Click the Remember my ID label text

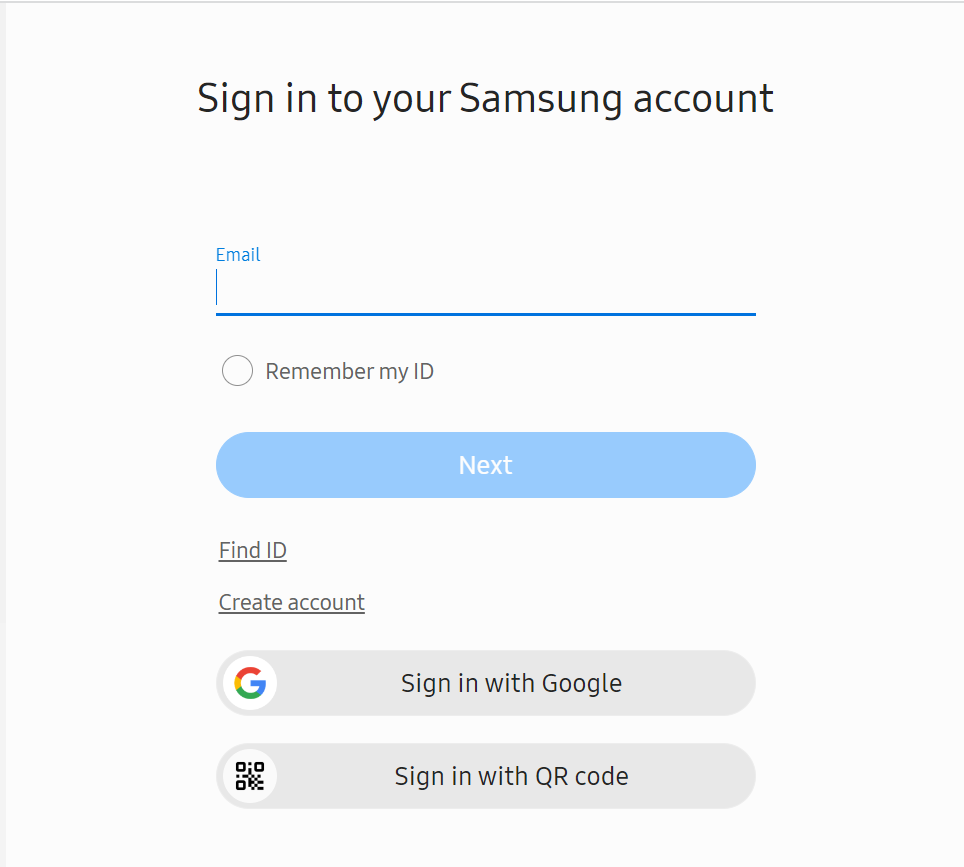349,371
